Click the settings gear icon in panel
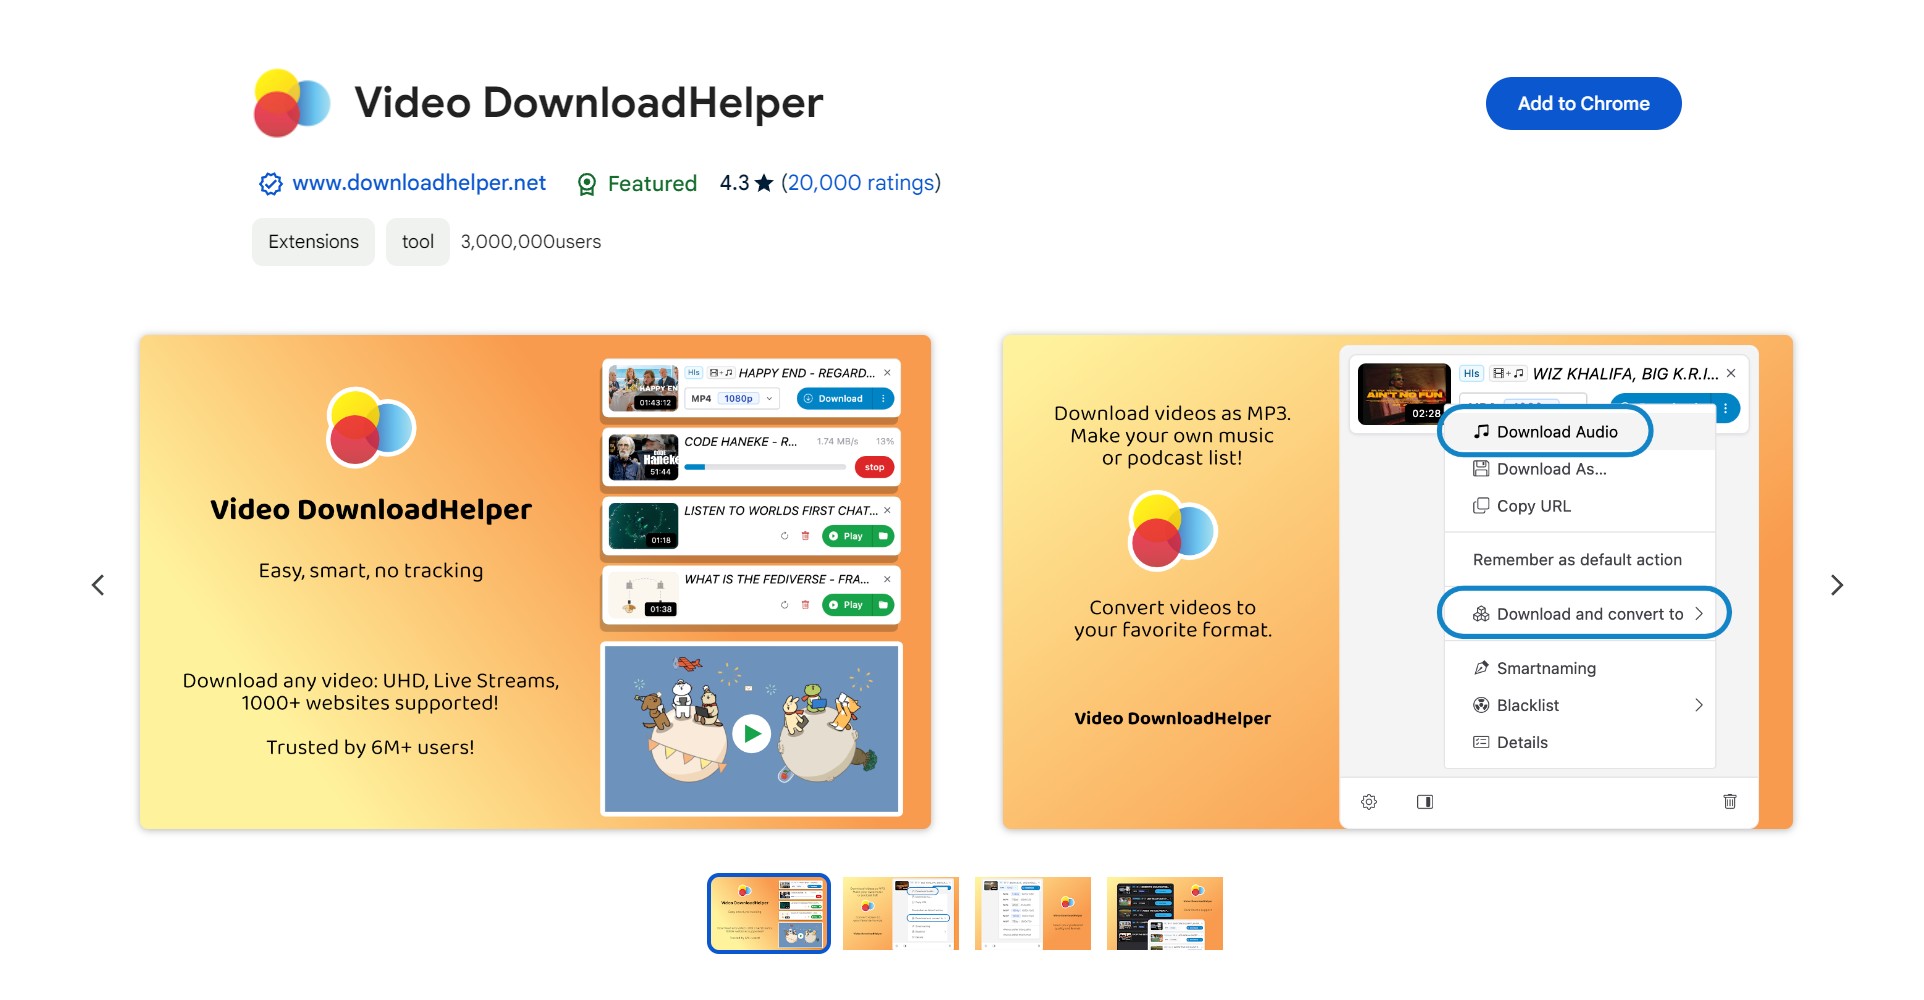This screenshot has height=1000, width=1924. pyautogui.click(x=1369, y=802)
